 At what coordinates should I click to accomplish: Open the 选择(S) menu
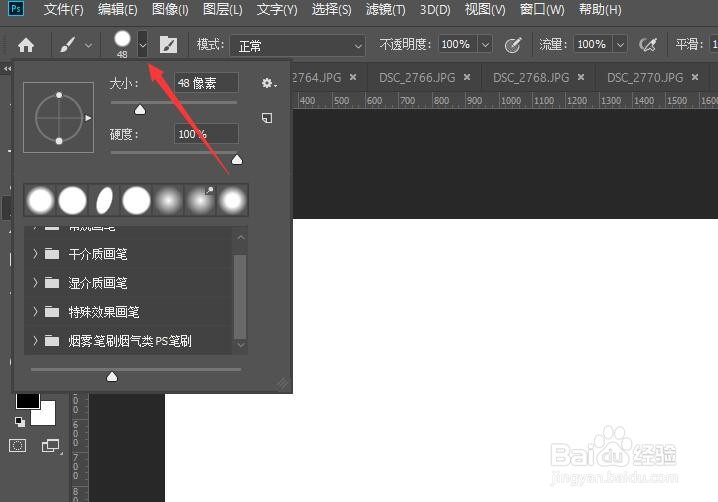tap(332, 10)
